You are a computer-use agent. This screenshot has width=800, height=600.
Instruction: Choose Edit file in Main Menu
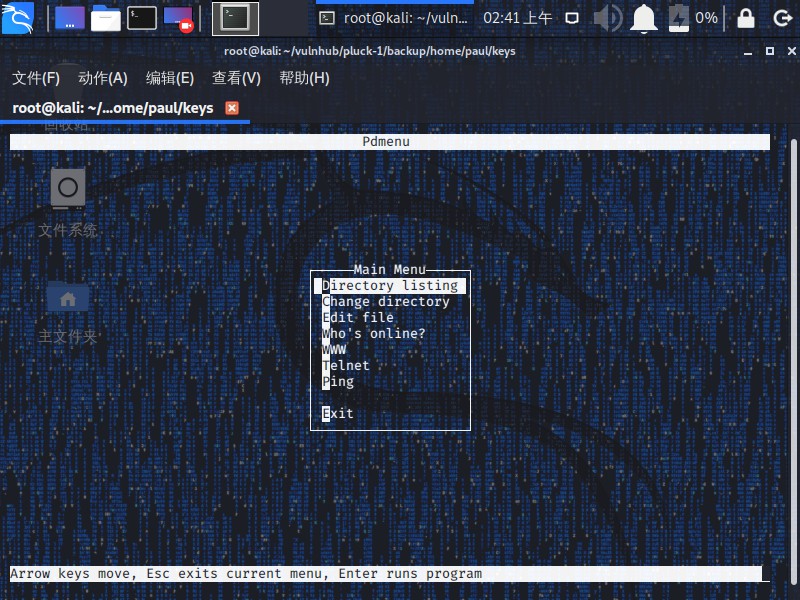pyautogui.click(x=358, y=317)
